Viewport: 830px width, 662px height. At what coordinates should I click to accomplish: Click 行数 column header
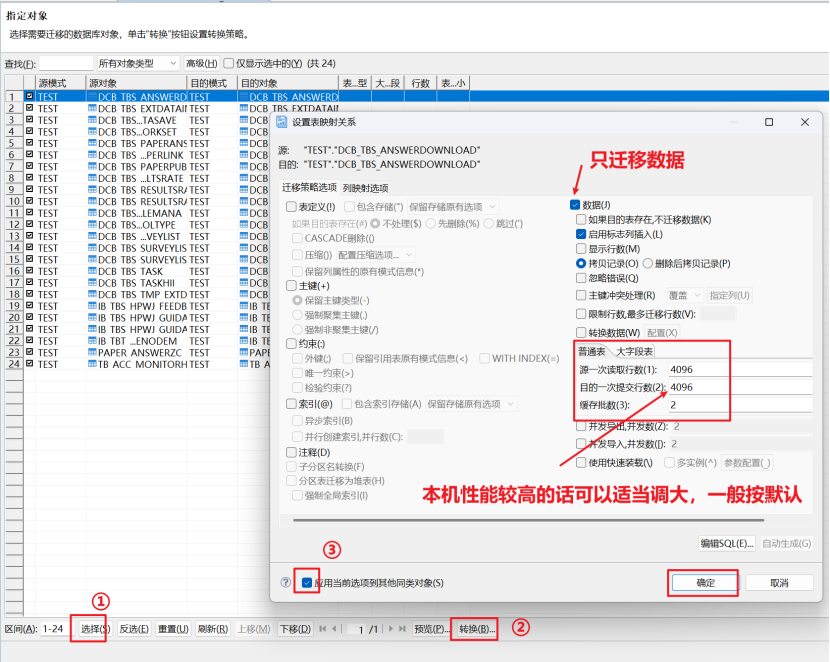pyautogui.click(x=420, y=83)
